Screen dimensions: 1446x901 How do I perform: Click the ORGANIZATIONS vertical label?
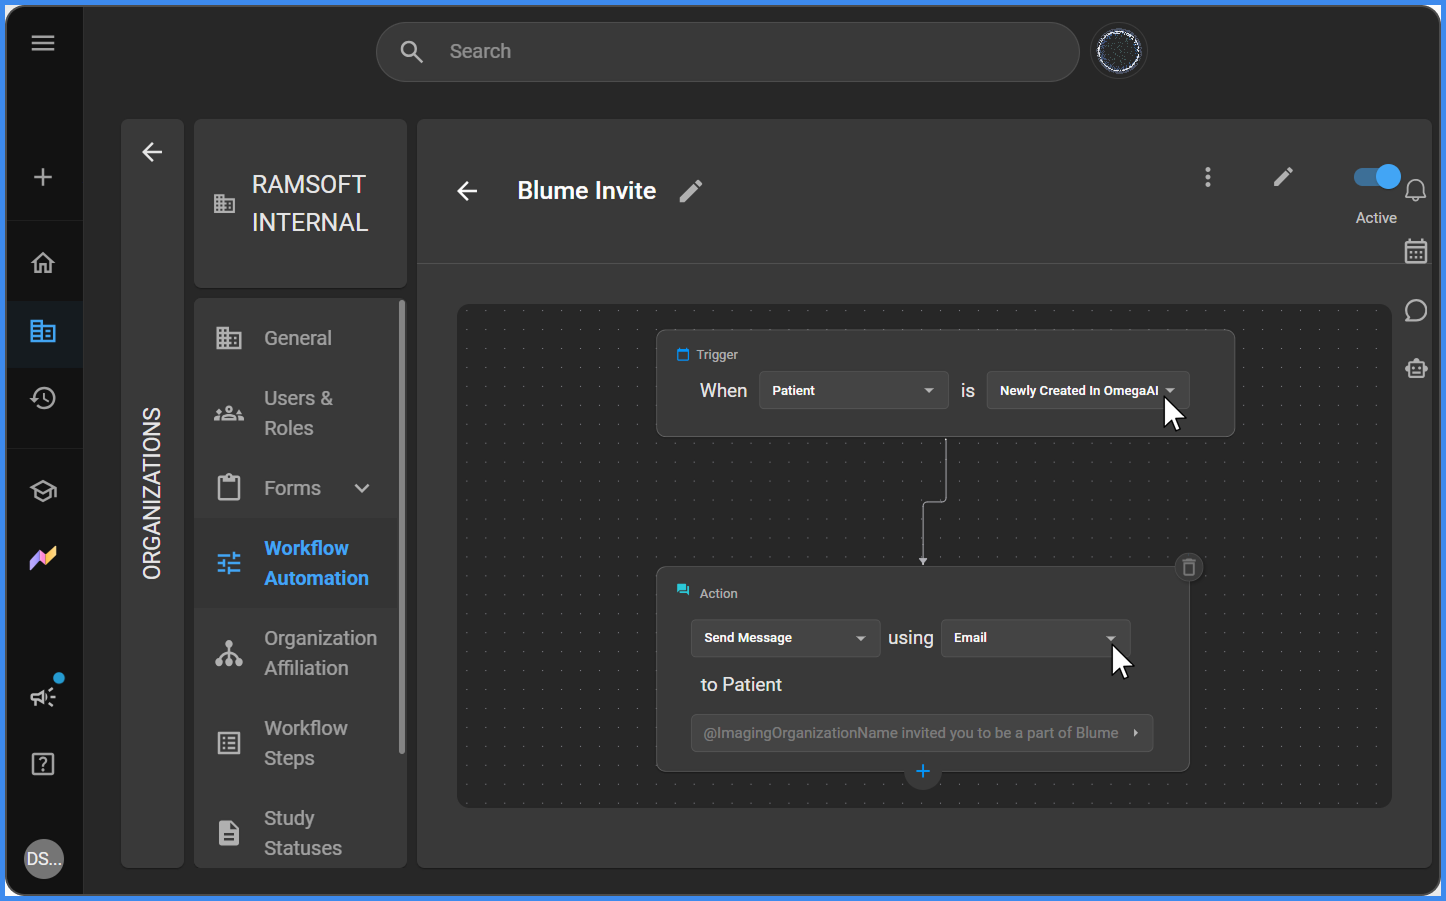coord(152,493)
